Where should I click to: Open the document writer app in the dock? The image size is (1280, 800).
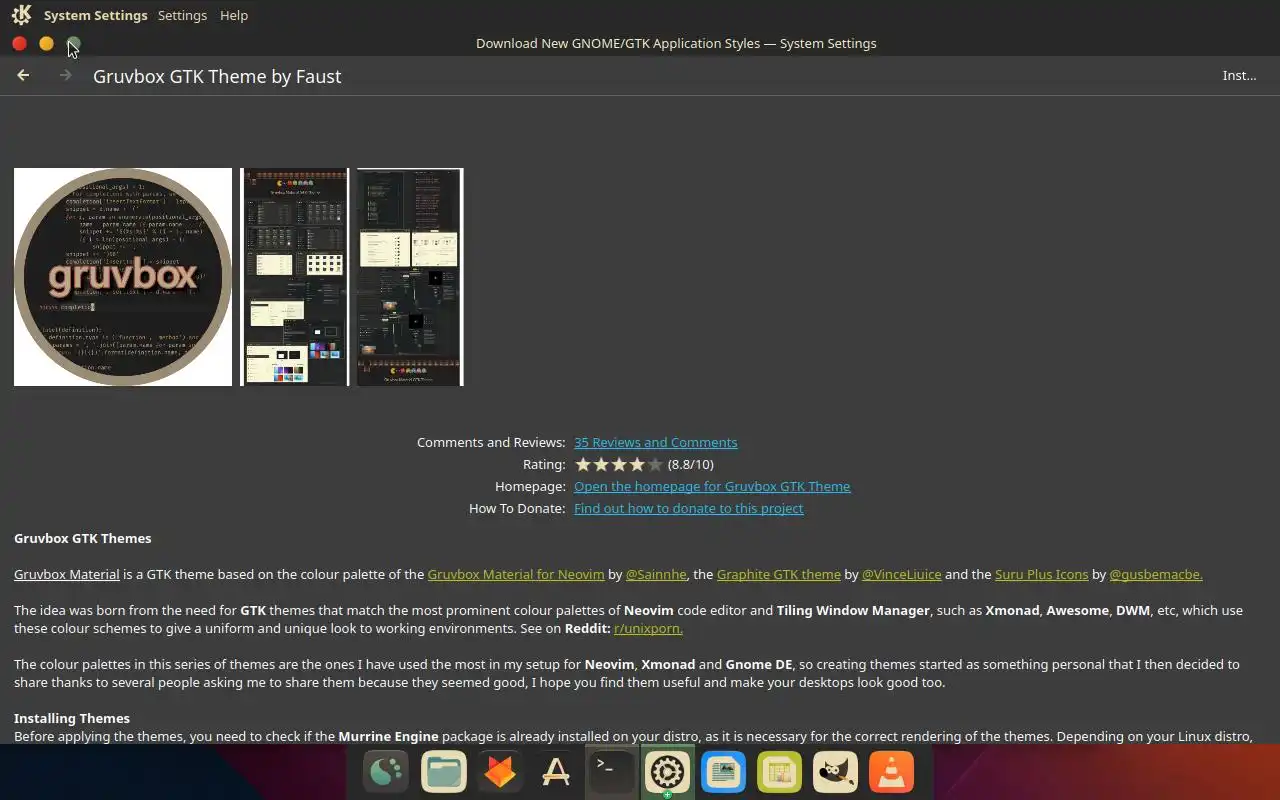[x=723, y=772]
